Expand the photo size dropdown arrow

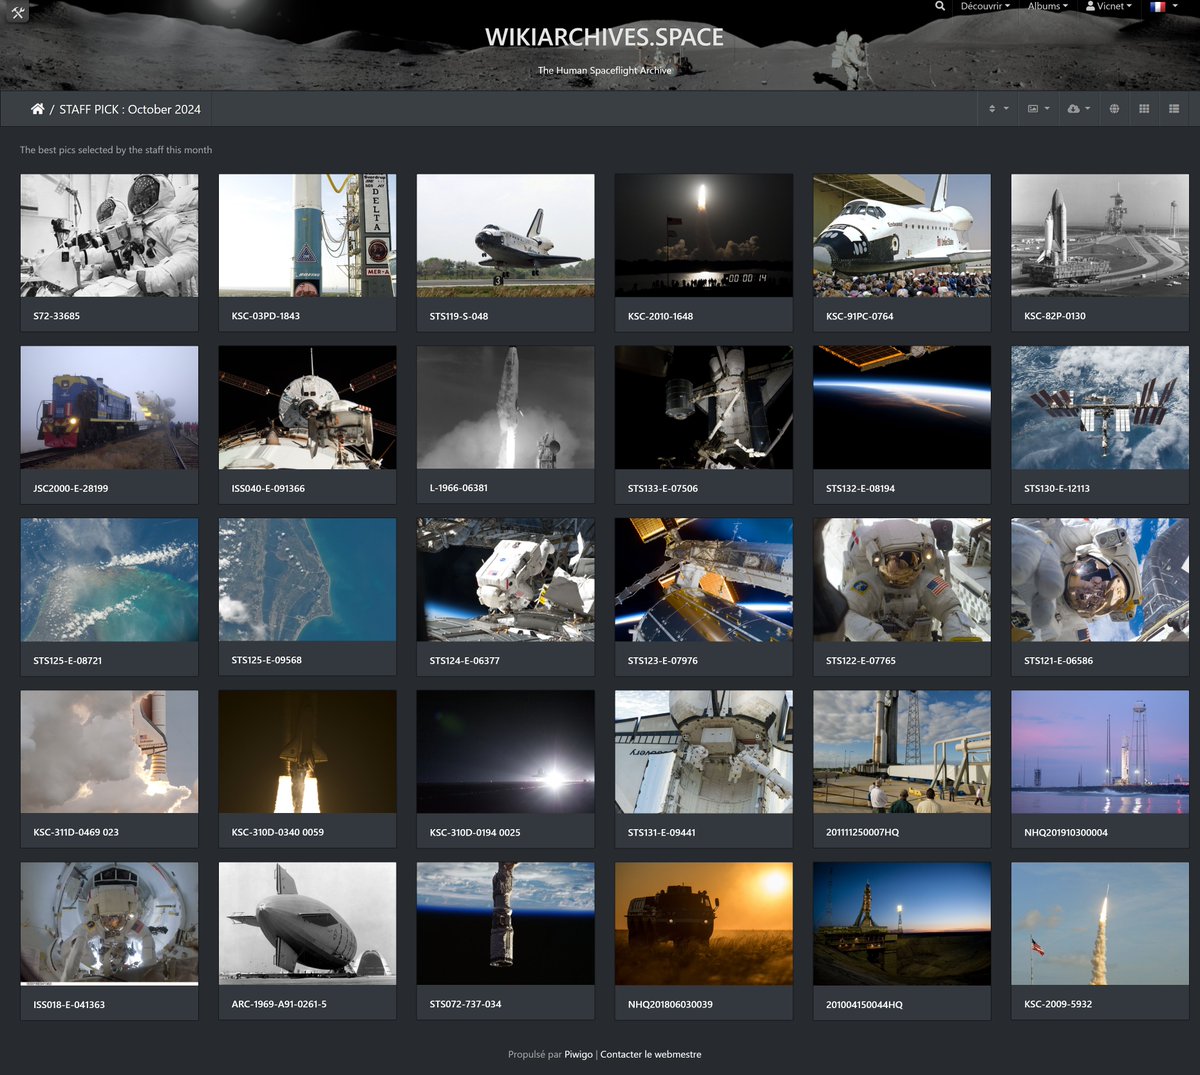pyautogui.click(x=1047, y=108)
